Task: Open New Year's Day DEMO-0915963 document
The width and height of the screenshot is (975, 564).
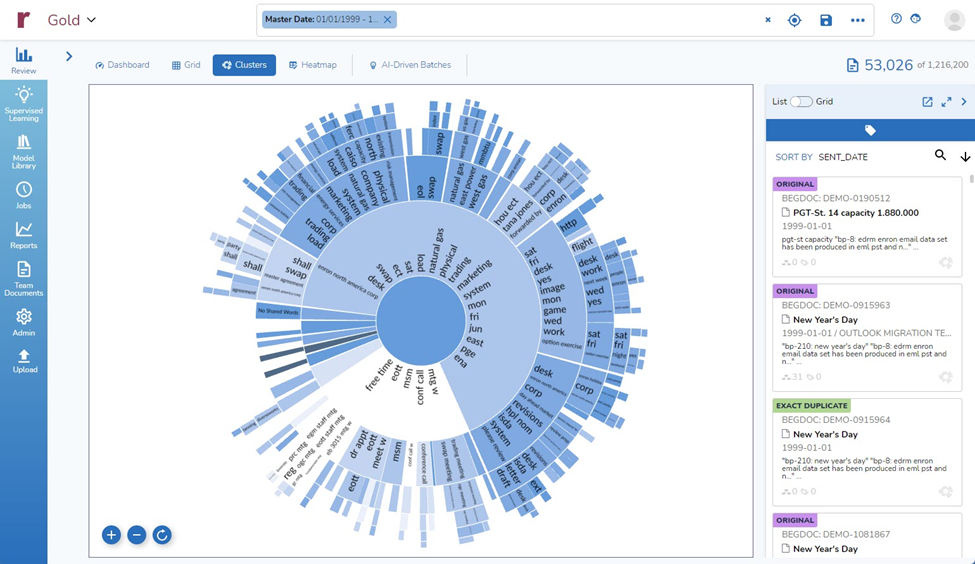Action: (825, 320)
